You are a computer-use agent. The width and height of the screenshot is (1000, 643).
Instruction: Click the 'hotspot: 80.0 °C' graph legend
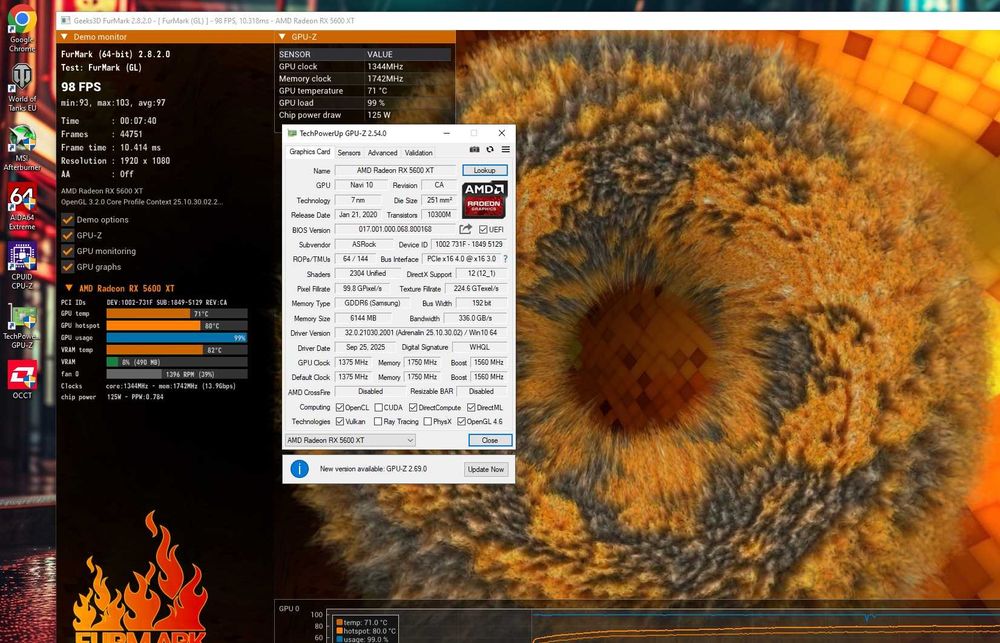(366, 632)
